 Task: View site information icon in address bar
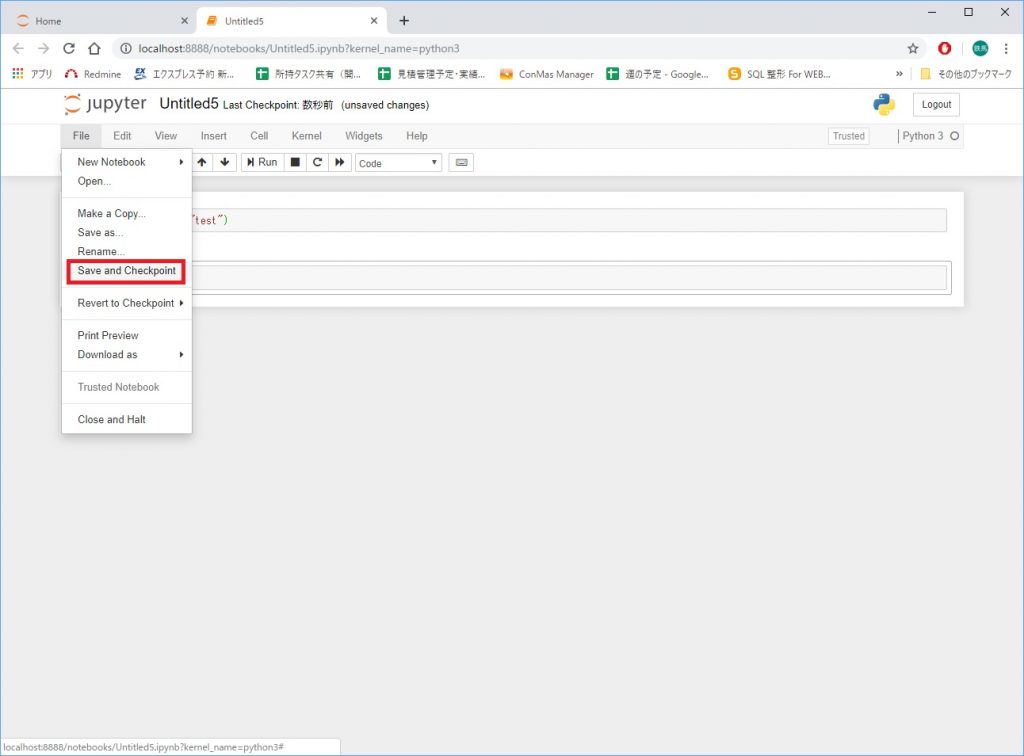coord(126,48)
